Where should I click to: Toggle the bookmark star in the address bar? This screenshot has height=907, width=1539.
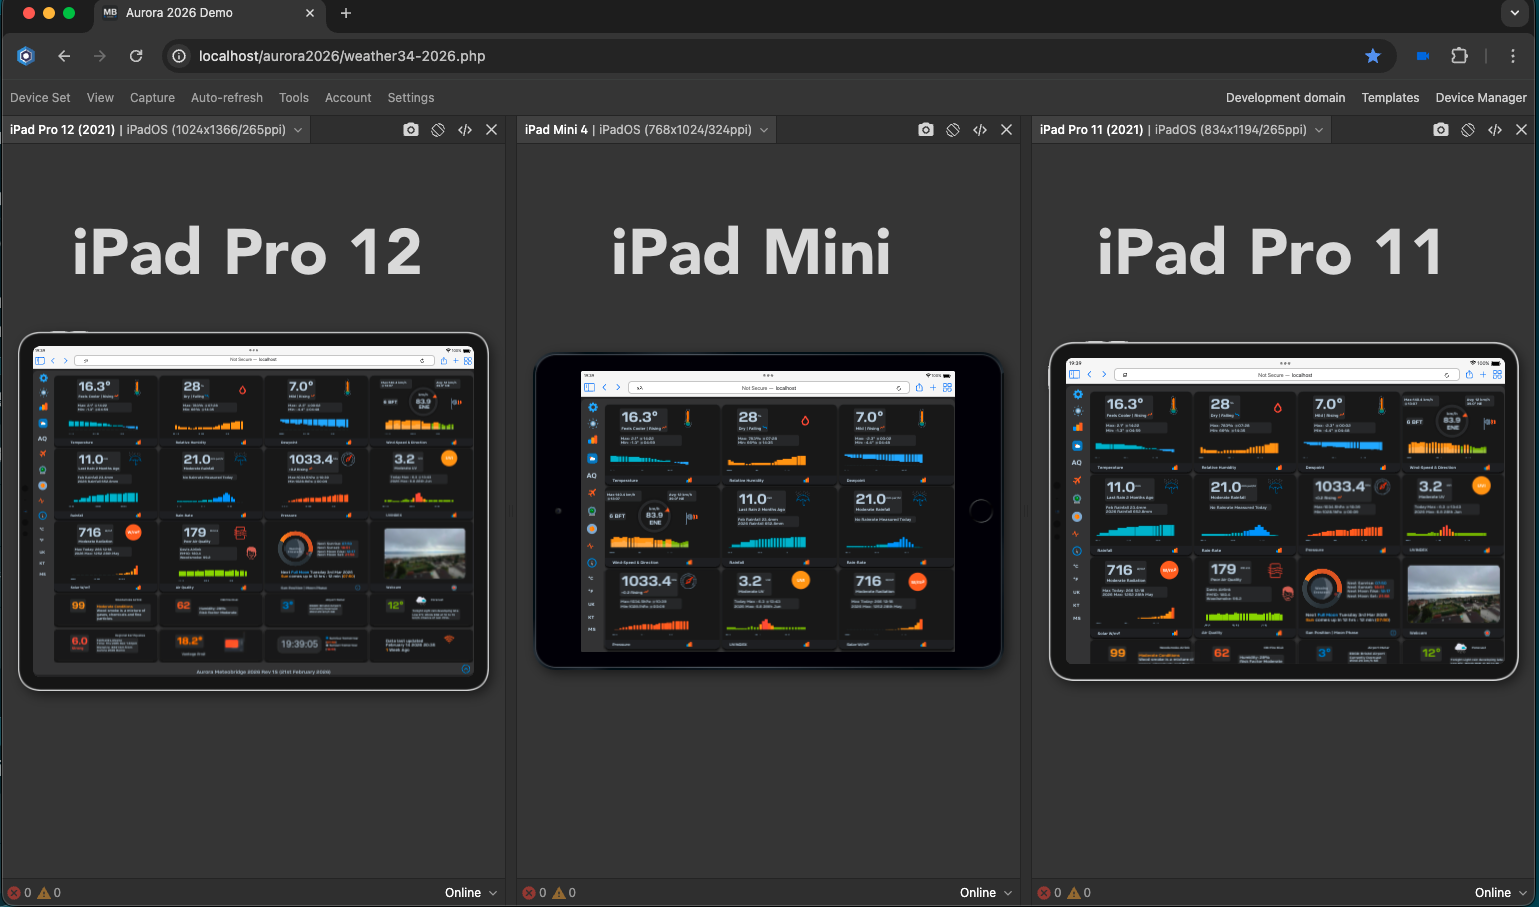[1373, 56]
